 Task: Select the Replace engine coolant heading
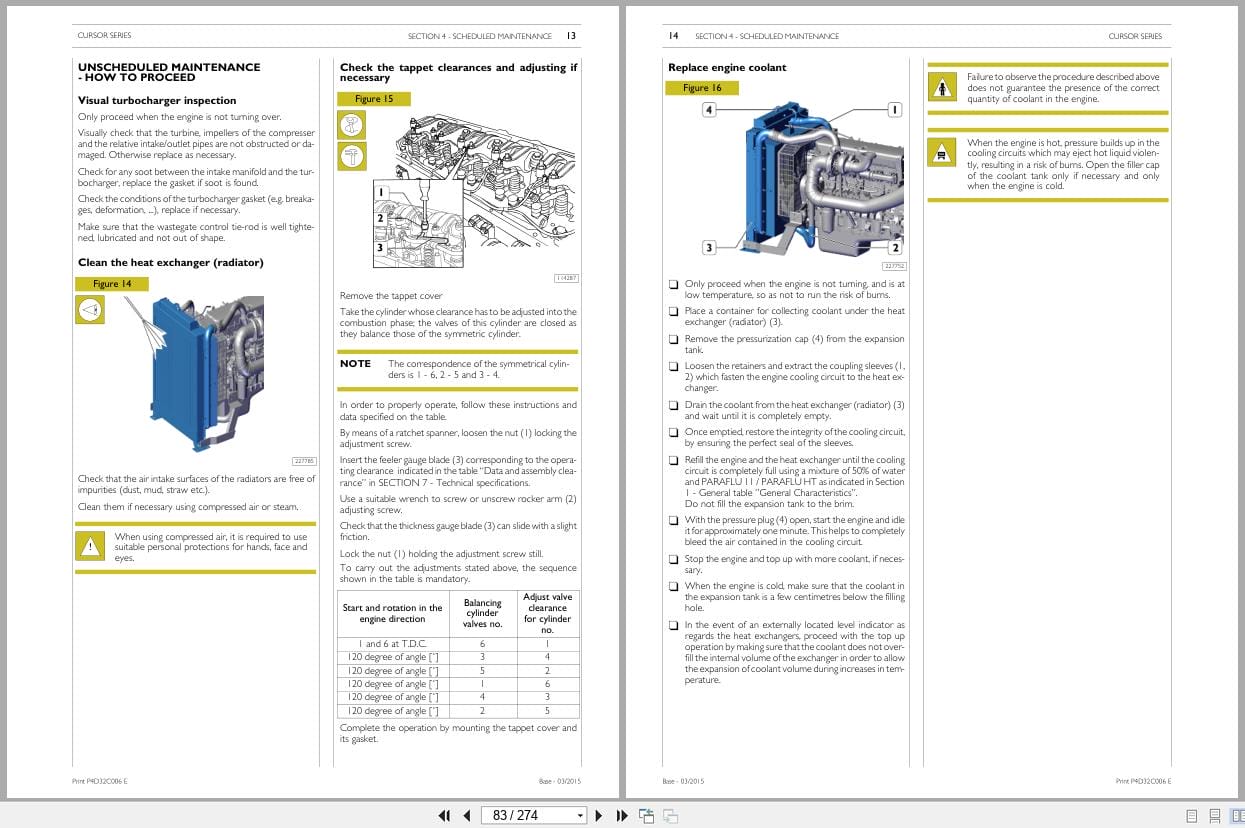[x=727, y=66]
